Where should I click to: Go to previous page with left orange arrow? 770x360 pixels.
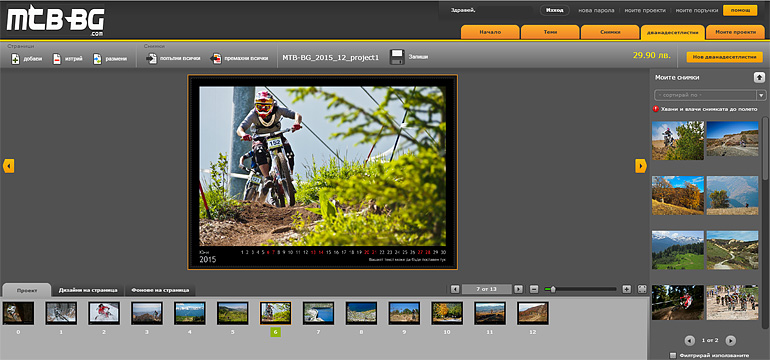coord(8,166)
